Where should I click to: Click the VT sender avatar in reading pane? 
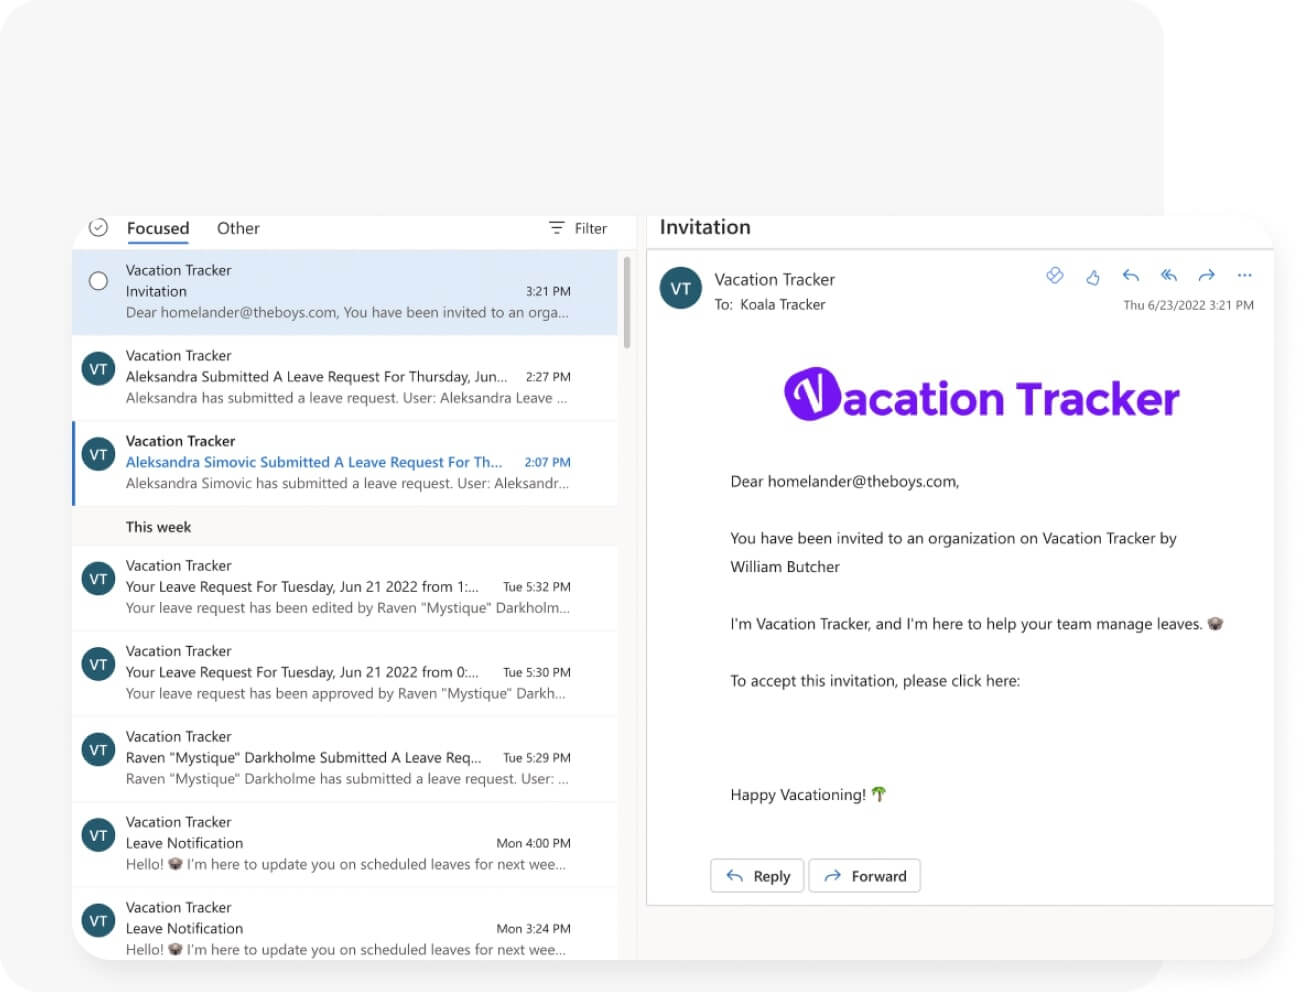pos(681,289)
